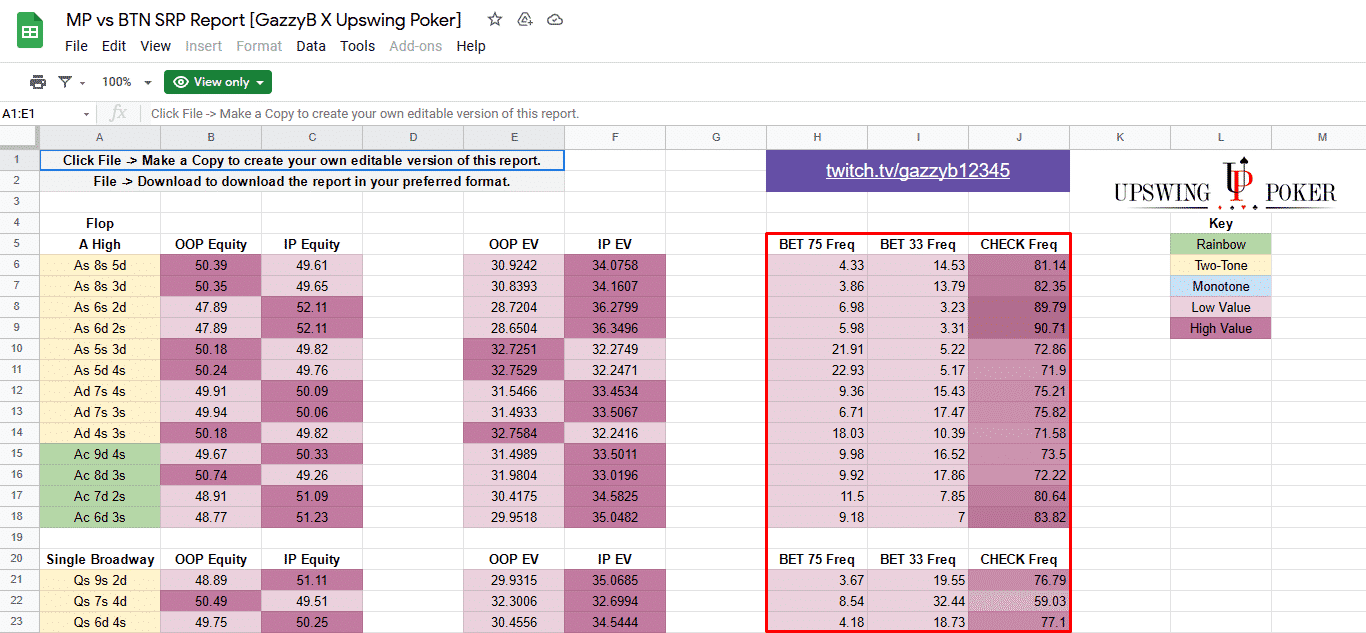1366x633 pixels.
Task: Click inside the formula bar
Action: [400, 113]
